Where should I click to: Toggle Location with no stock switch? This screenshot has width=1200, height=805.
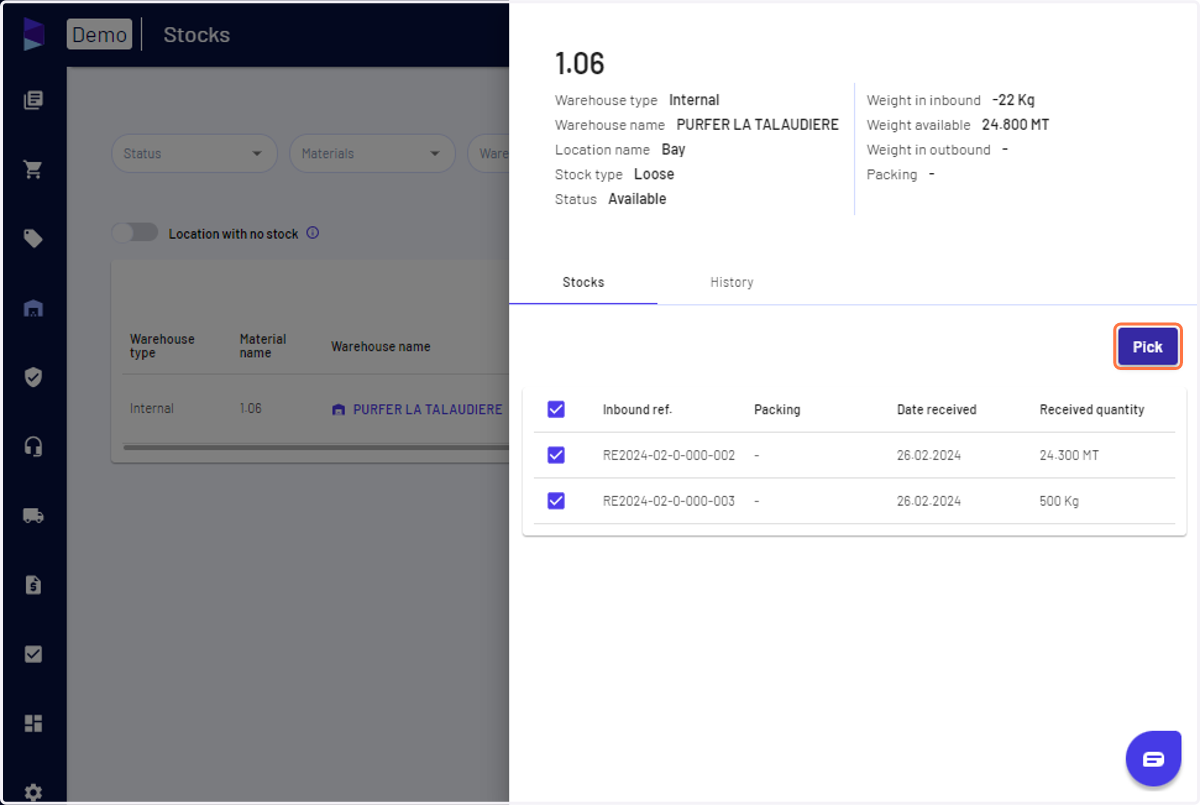[x=135, y=233]
